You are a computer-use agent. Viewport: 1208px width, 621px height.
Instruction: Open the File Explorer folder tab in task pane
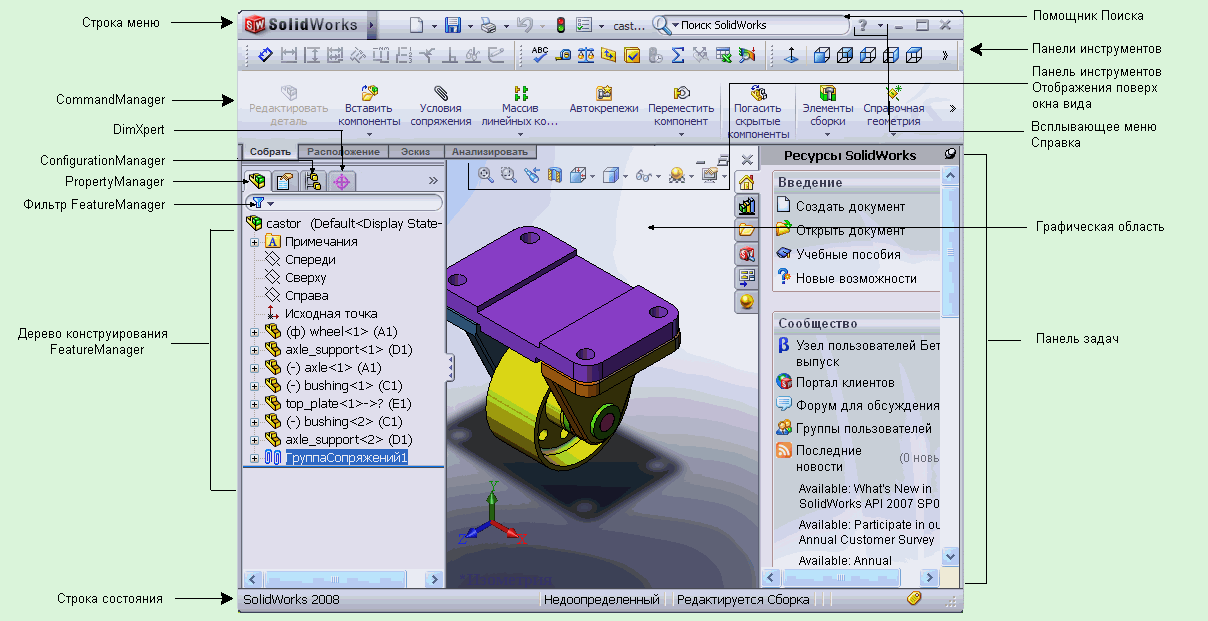pyautogui.click(x=746, y=230)
